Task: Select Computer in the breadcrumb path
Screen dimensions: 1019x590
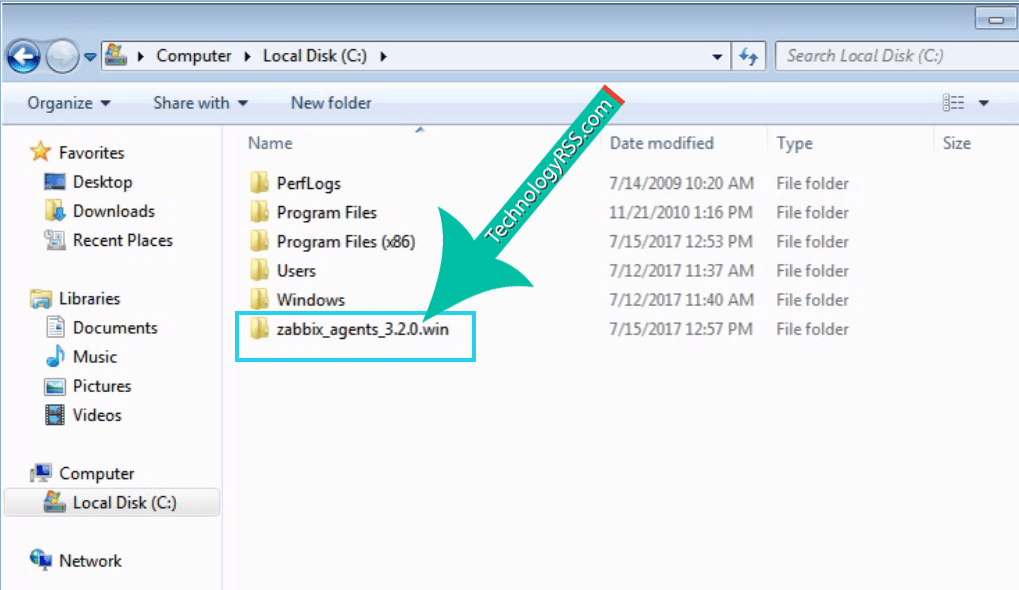Action: coord(194,56)
